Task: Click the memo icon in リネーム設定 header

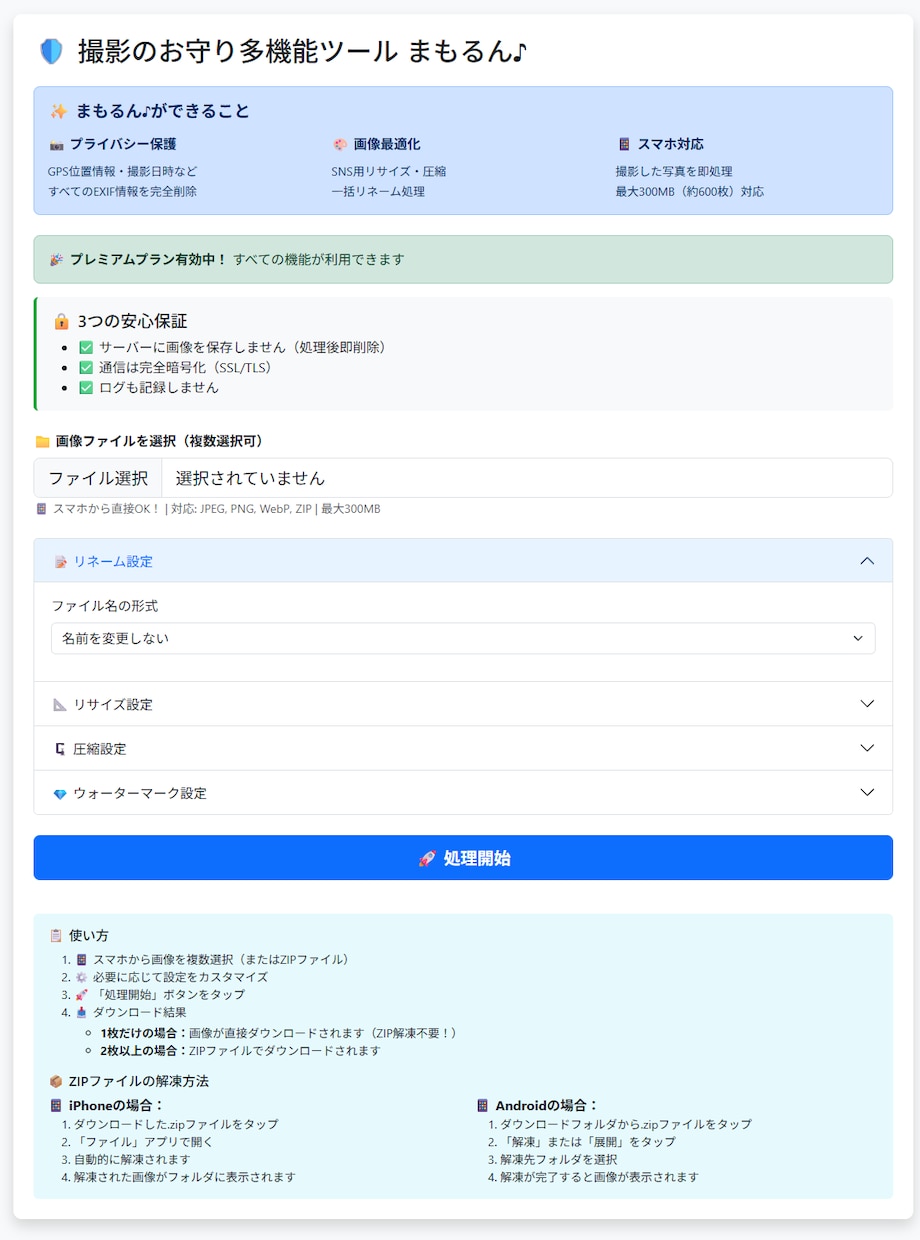Action: (x=60, y=562)
